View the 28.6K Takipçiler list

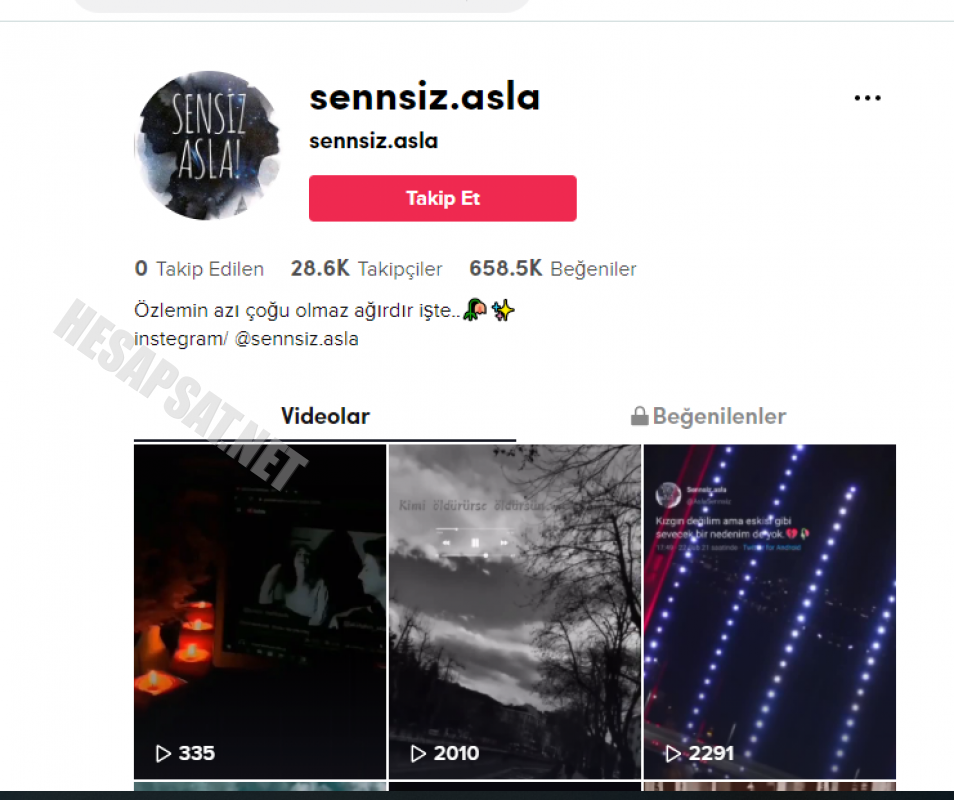tap(366, 268)
